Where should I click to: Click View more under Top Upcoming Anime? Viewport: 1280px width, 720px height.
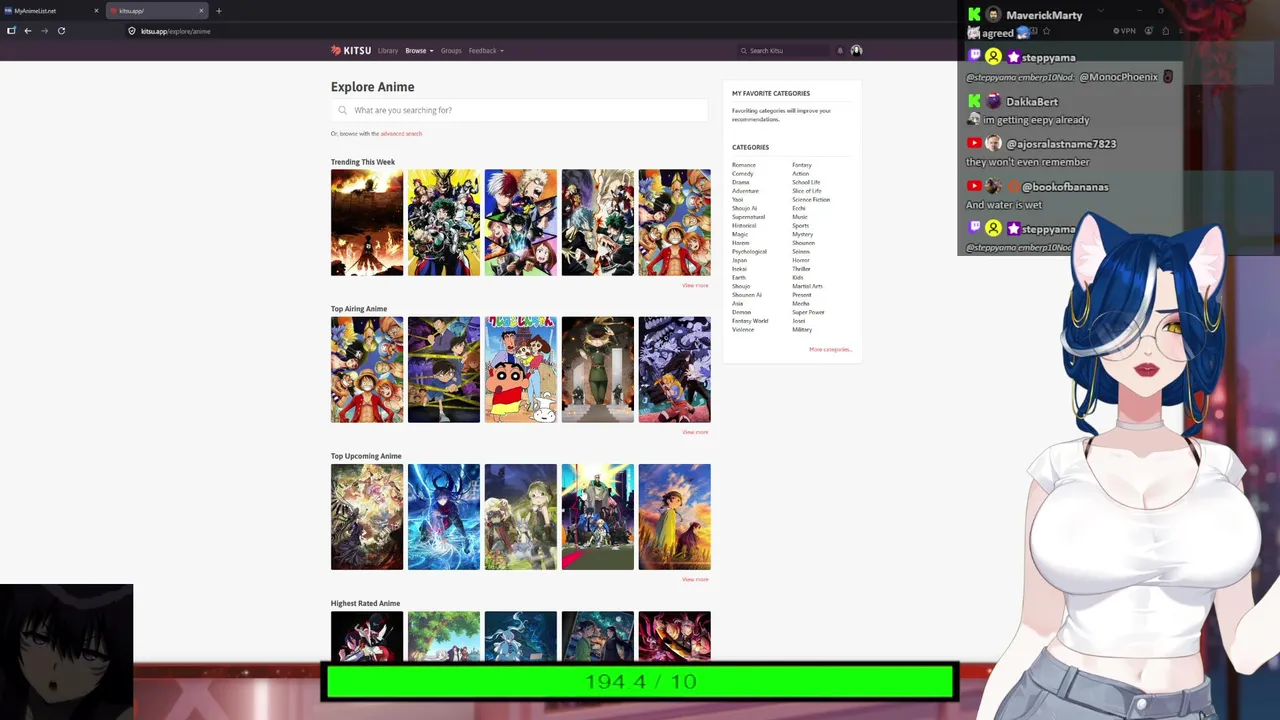695,579
